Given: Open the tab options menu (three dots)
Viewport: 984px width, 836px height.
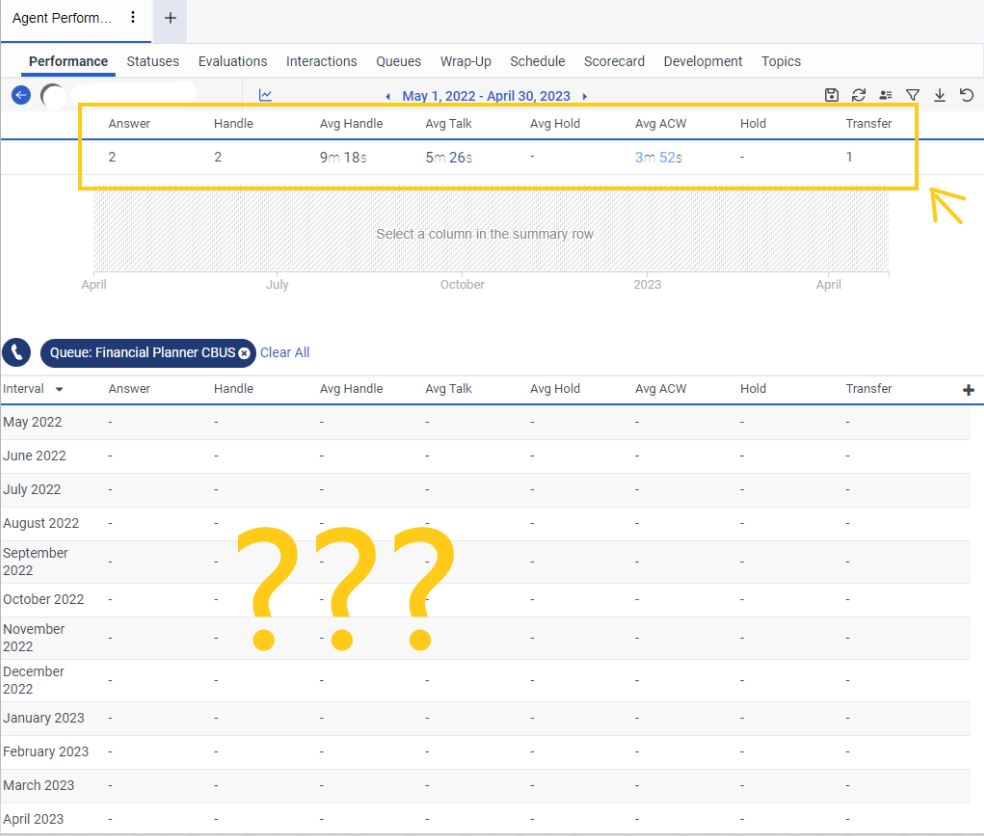Looking at the screenshot, I should tap(133, 18).
